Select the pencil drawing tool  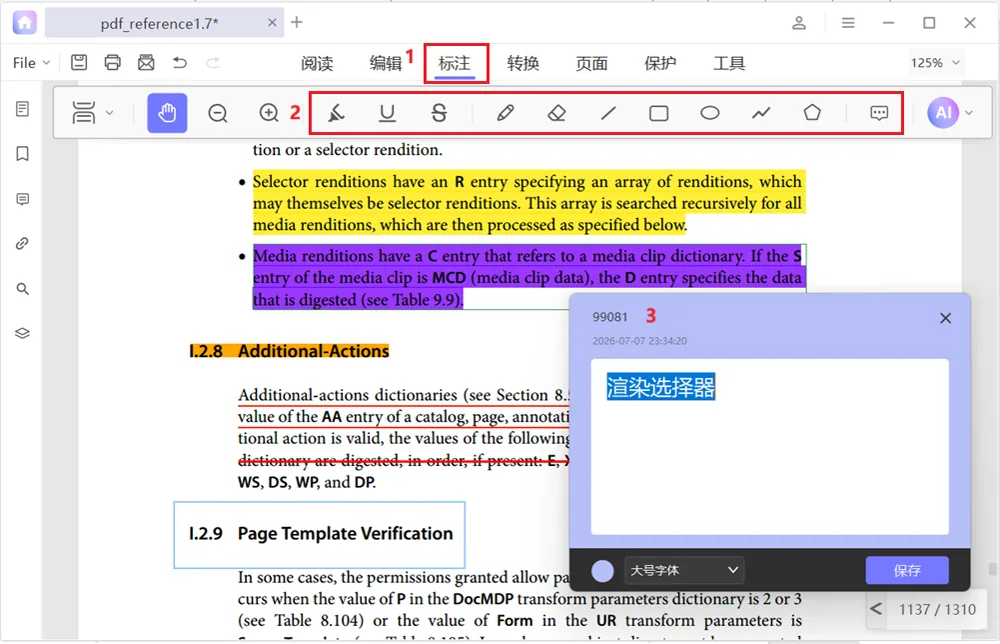[x=505, y=113]
